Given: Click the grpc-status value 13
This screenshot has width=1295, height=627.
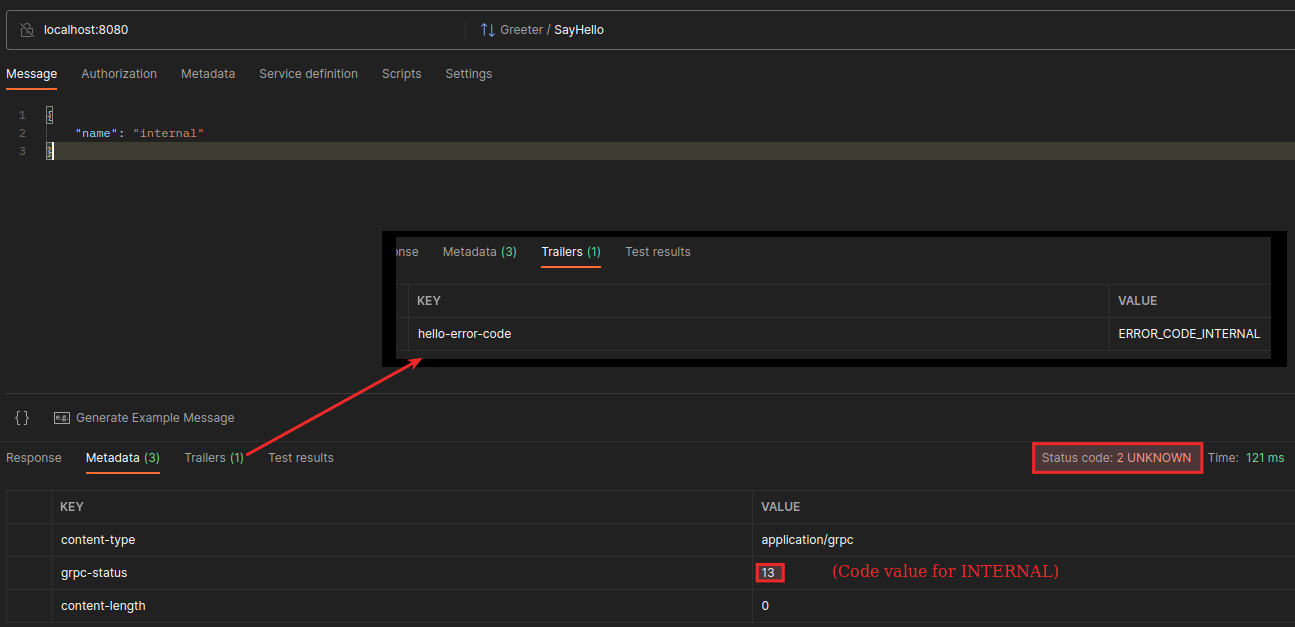Looking at the screenshot, I should pos(769,573).
